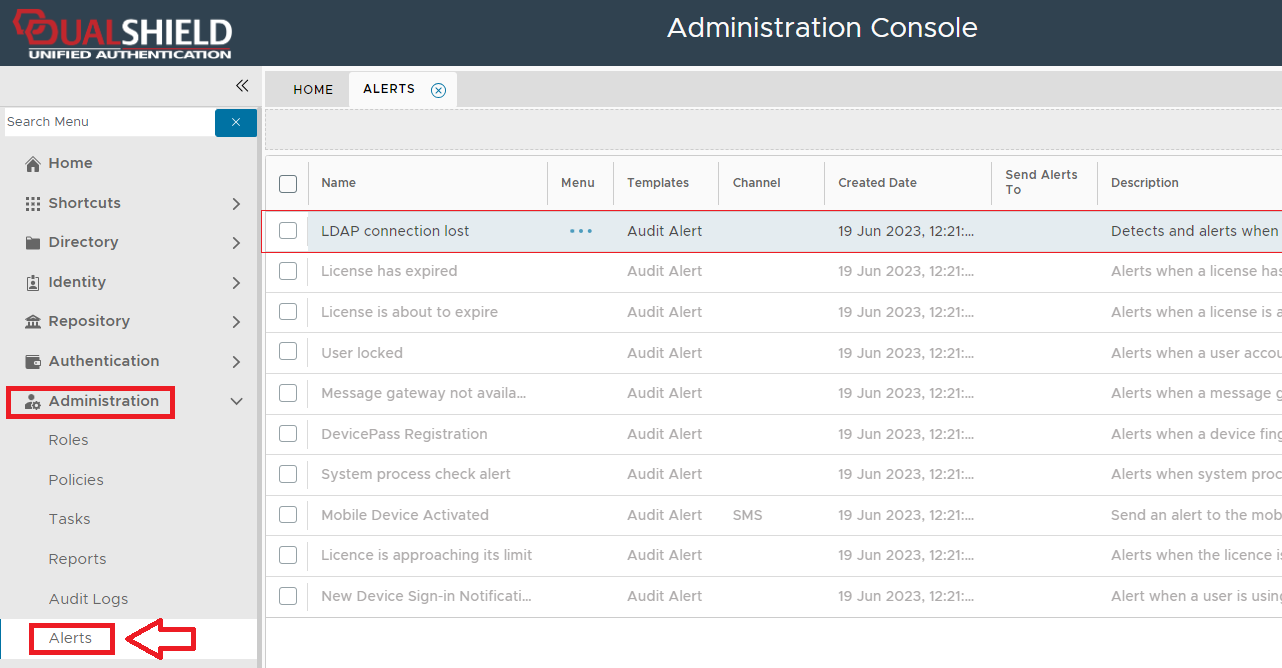1282x668 pixels.
Task: Collapse the sidebar with double-chevron icon
Action: 241,86
